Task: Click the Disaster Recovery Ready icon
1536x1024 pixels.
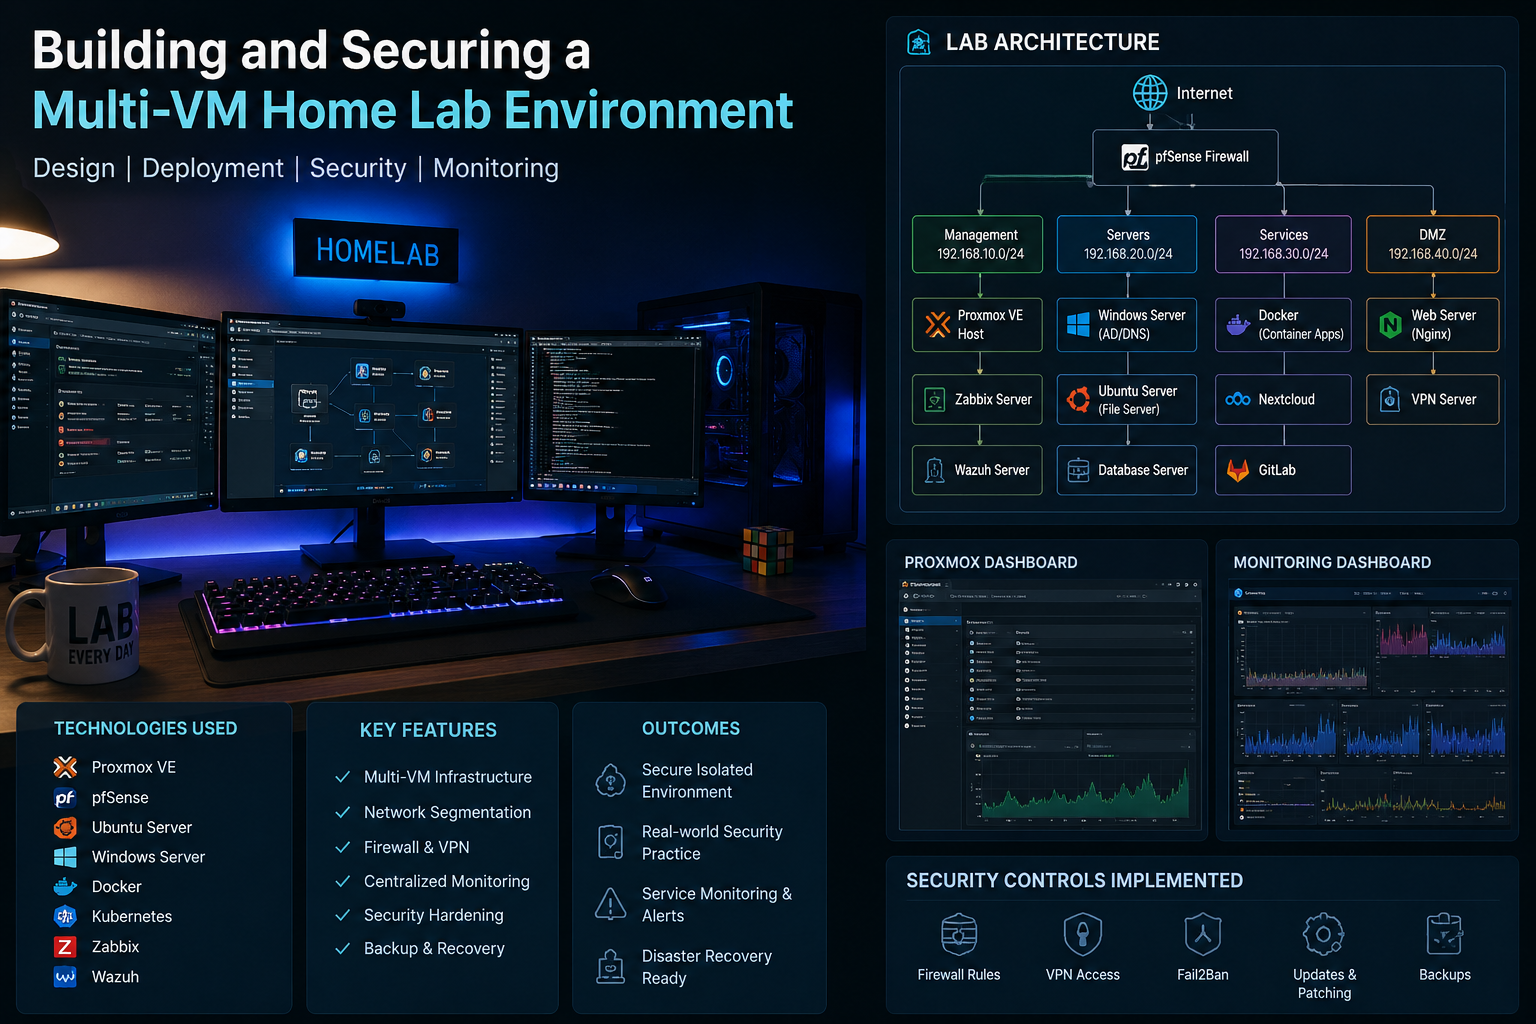Action: coord(610,966)
